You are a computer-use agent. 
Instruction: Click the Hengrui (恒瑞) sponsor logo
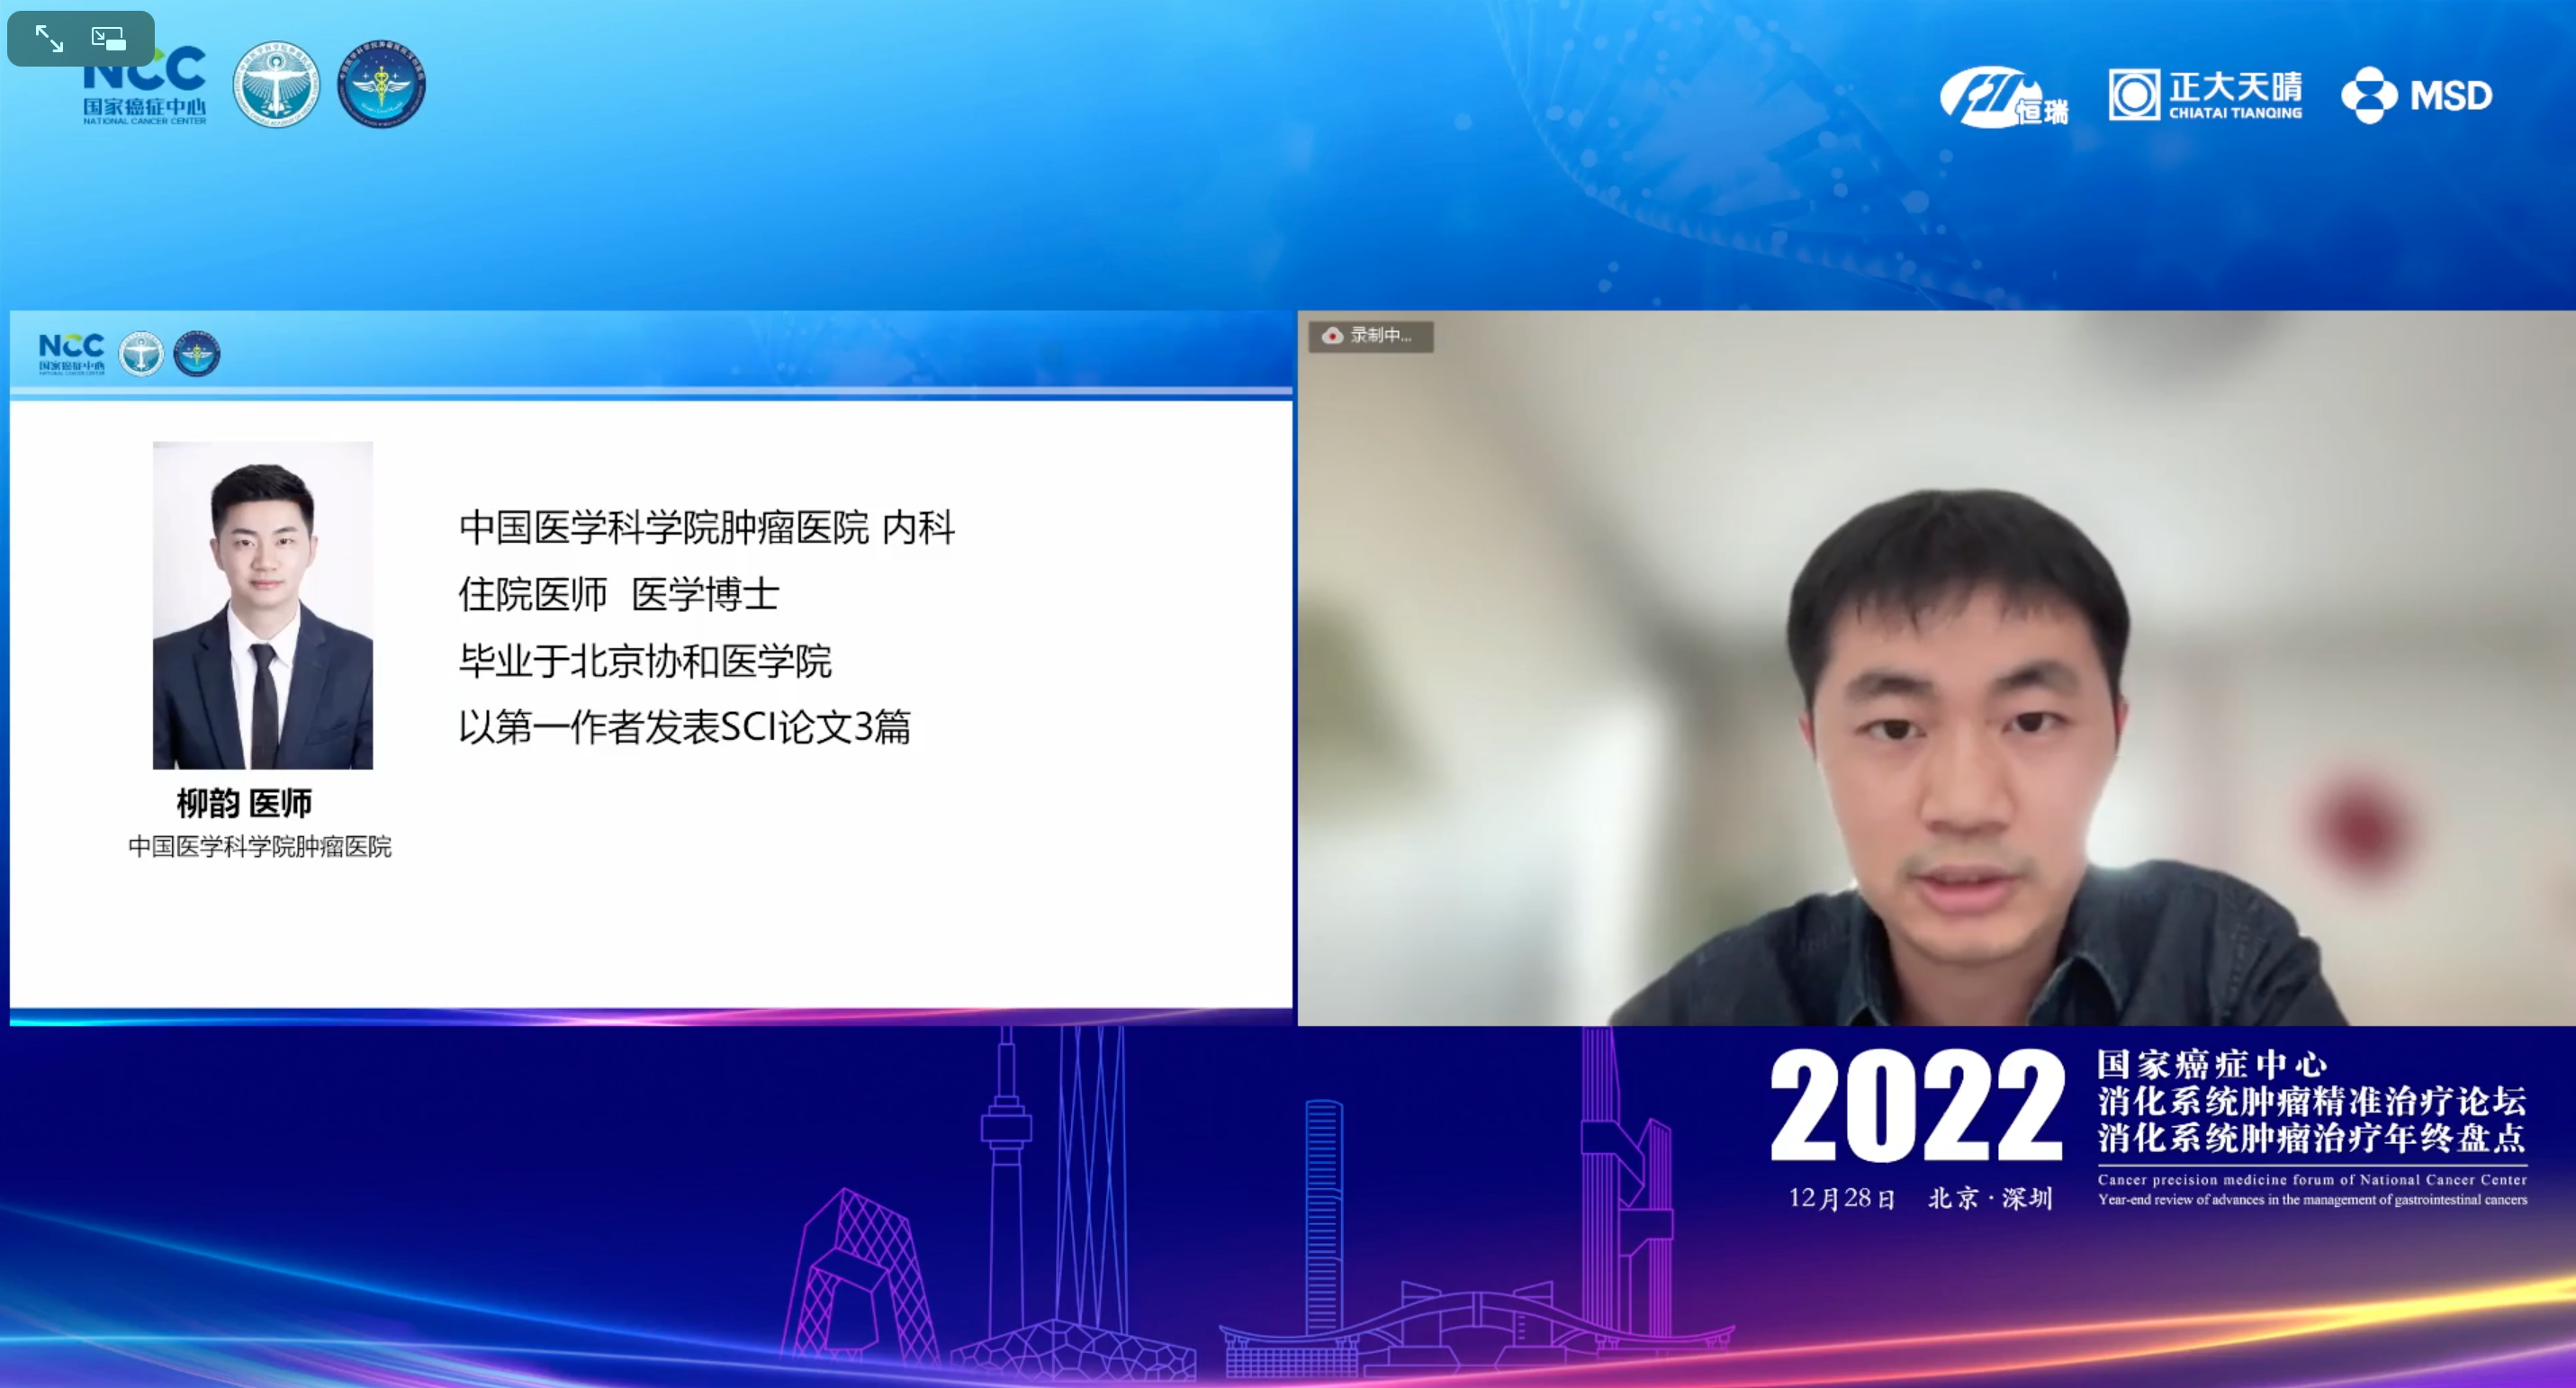pos(2003,98)
